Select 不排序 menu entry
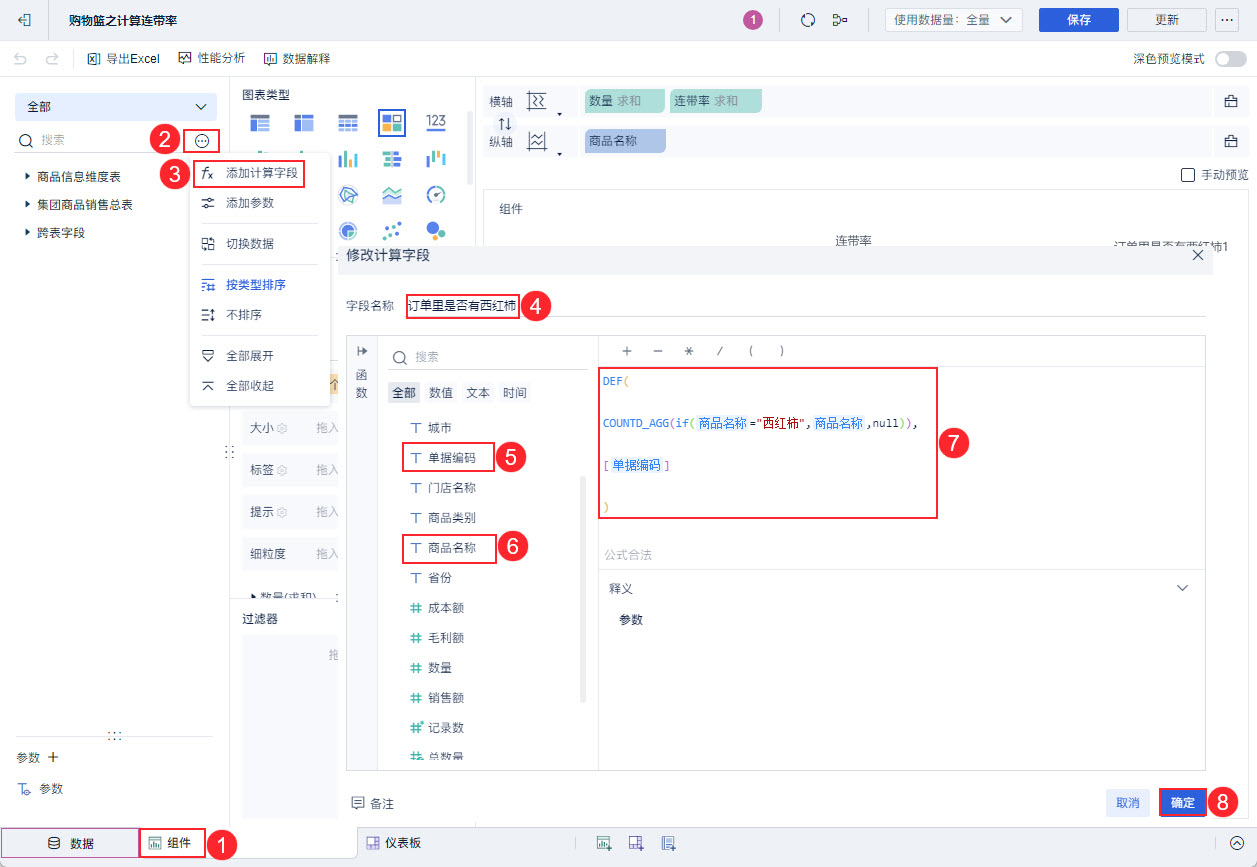The height and width of the screenshot is (867, 1257). [259, 315]
